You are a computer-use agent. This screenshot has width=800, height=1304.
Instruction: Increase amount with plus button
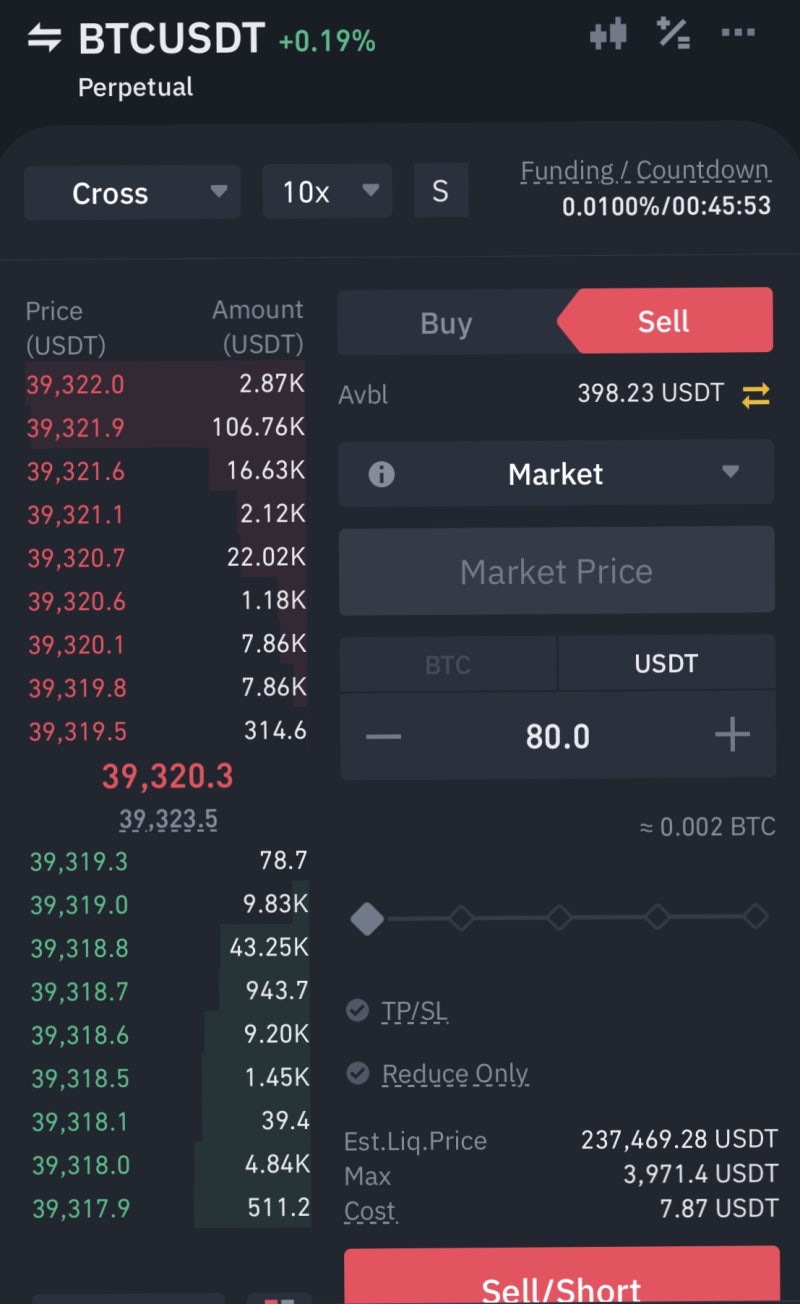pyautogui.click(x=732, y=735)
